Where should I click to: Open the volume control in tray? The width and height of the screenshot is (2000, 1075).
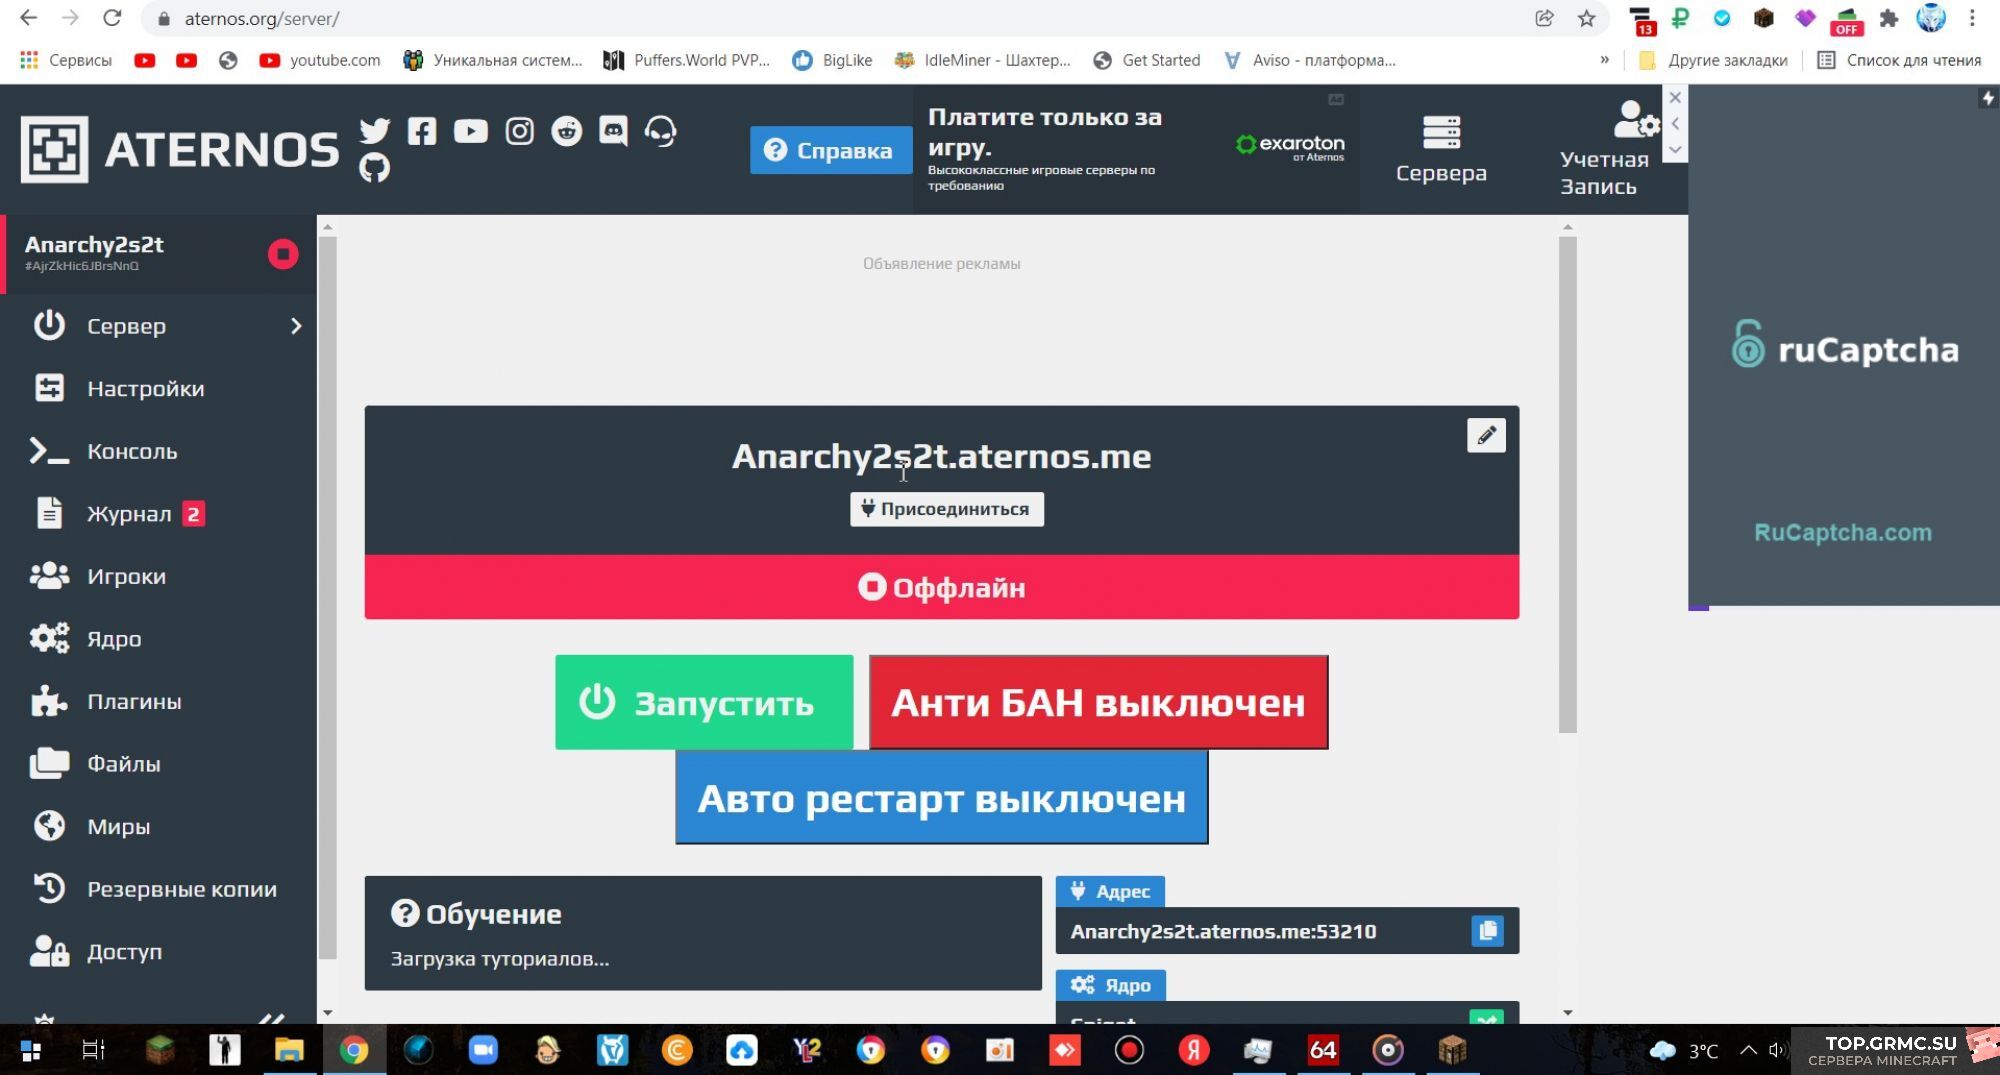pos(1777,1050)
